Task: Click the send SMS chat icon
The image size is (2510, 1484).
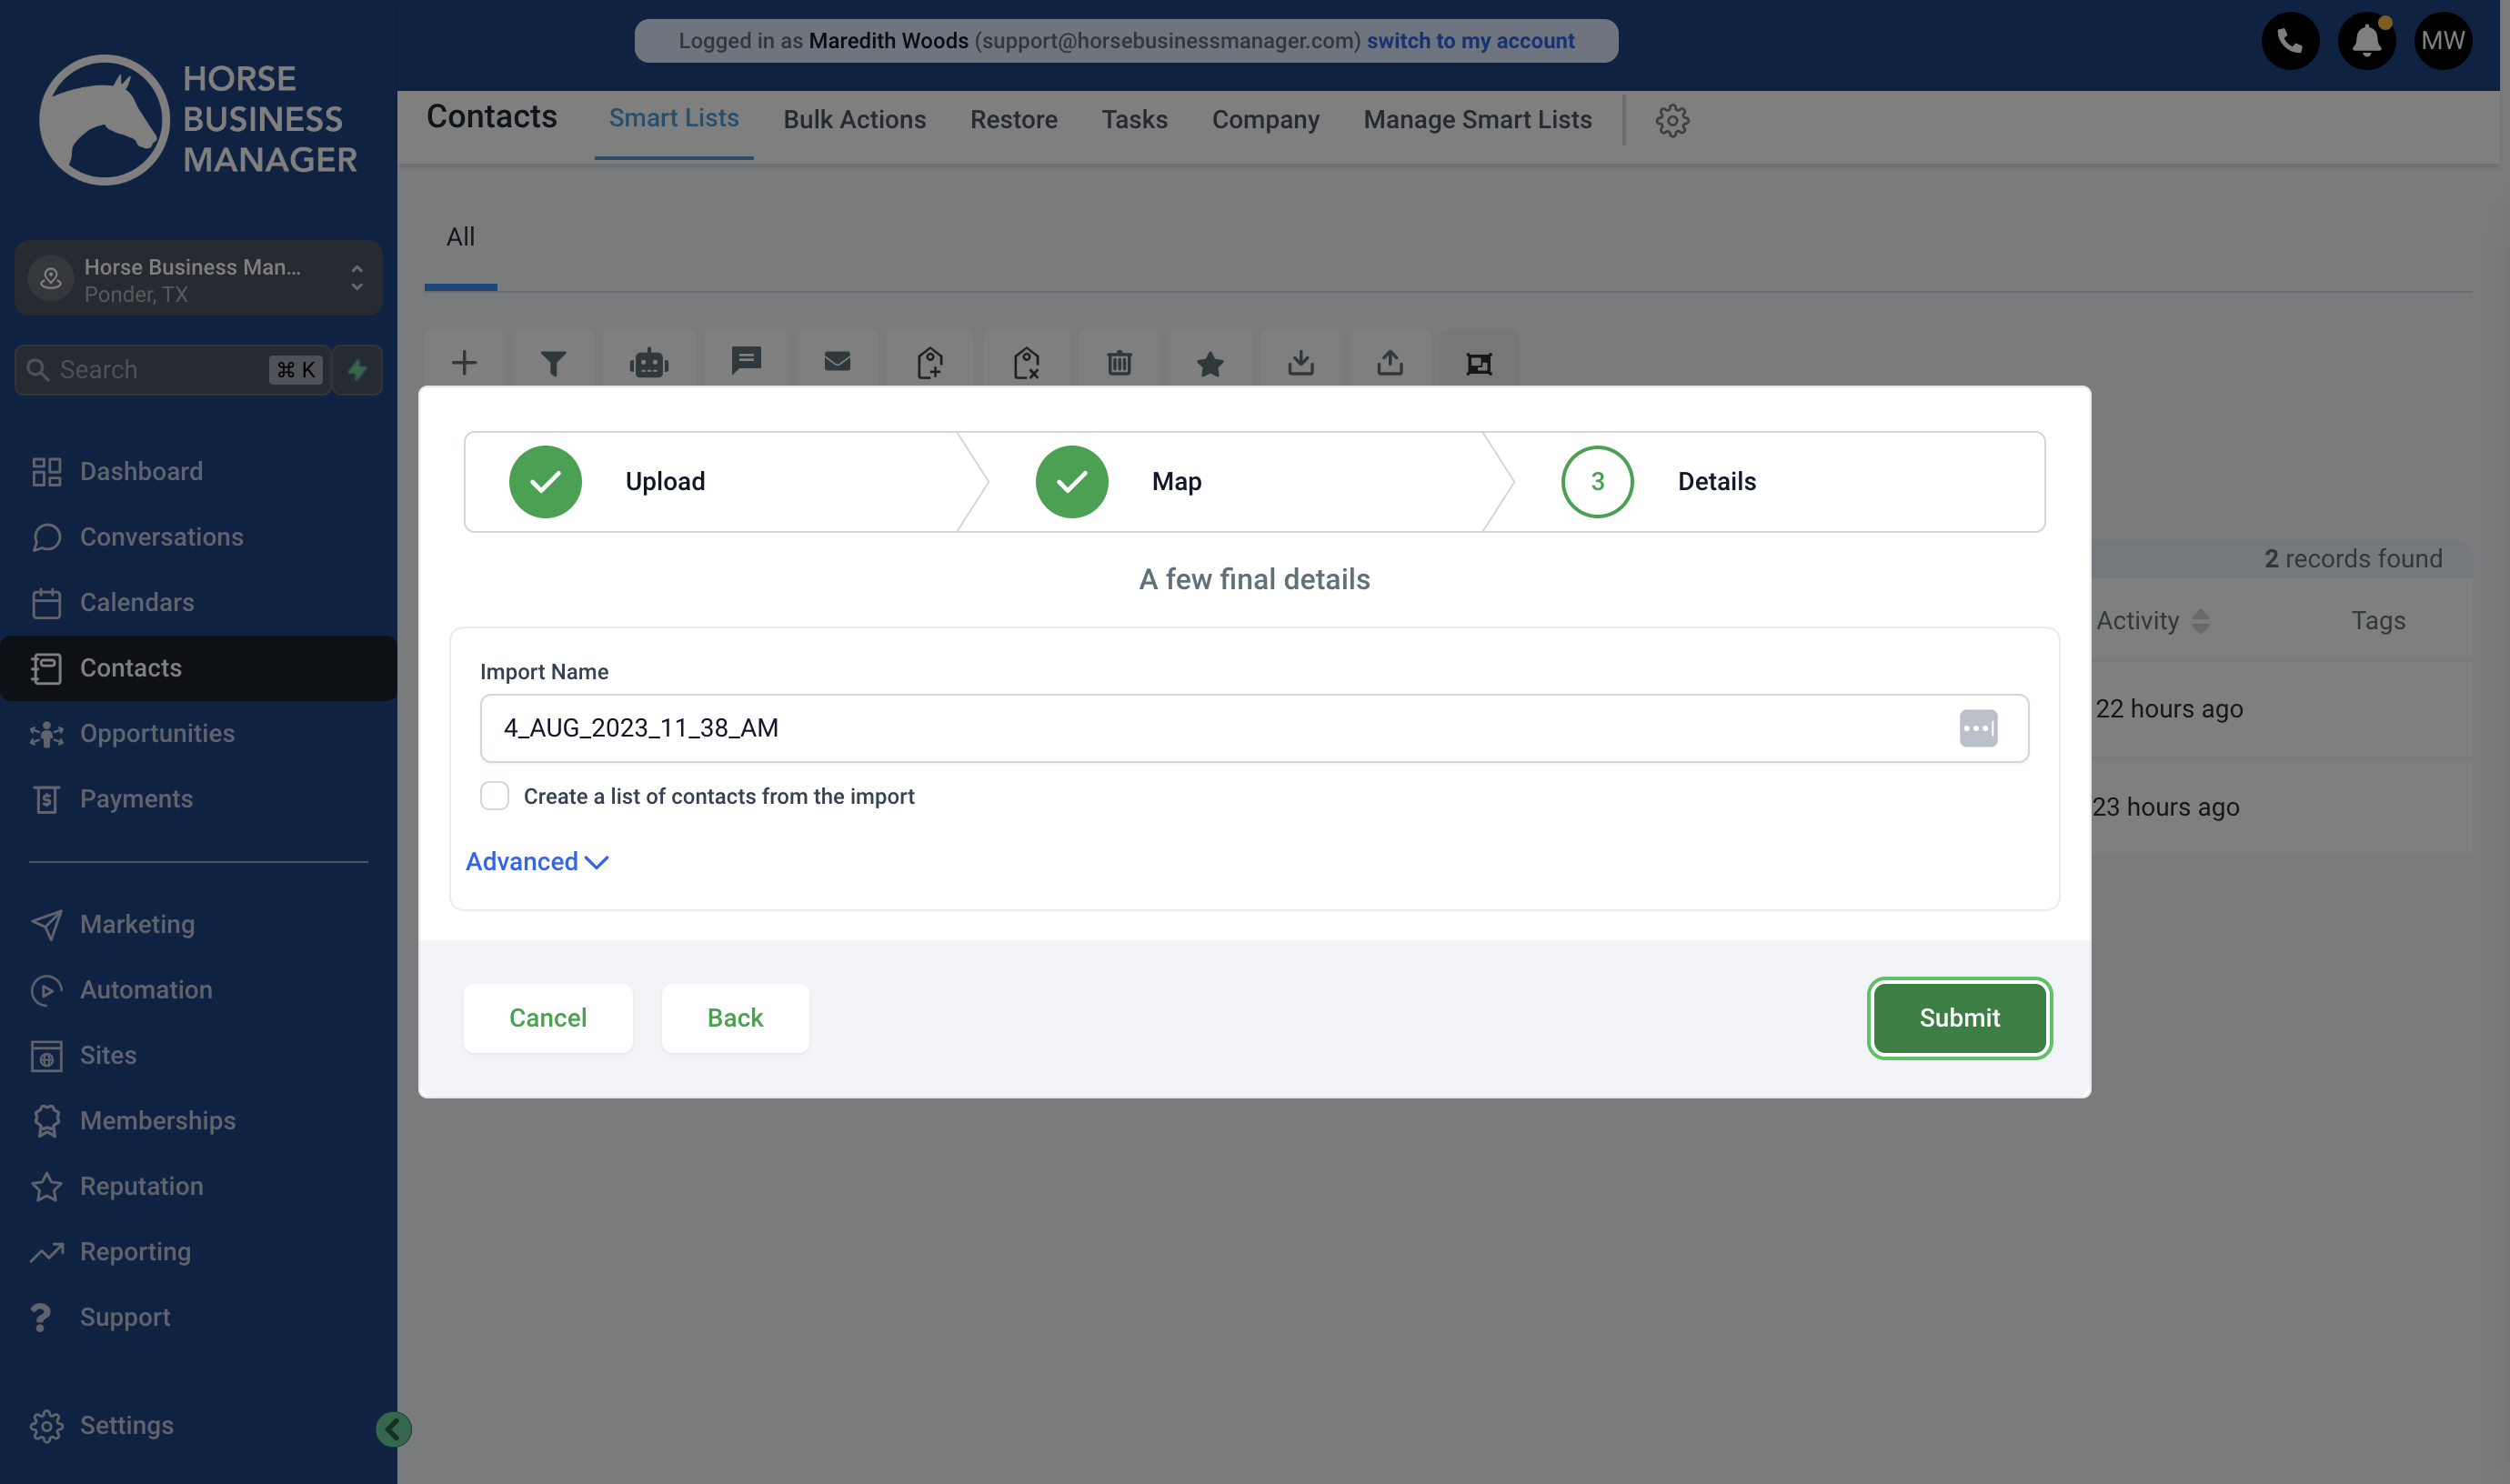Action: (x=746, y=362)
